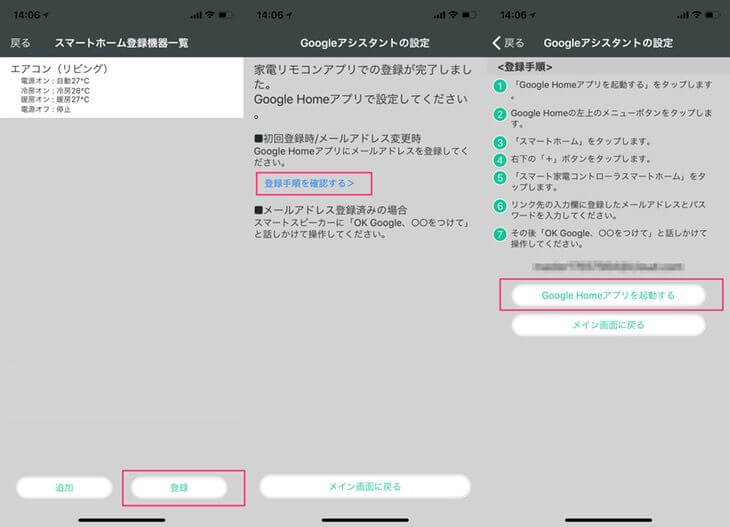Click the 暖房オン：暖房27°C line
Image resolution: width=730 pixels, height=527 pixels.
point(55,100)
